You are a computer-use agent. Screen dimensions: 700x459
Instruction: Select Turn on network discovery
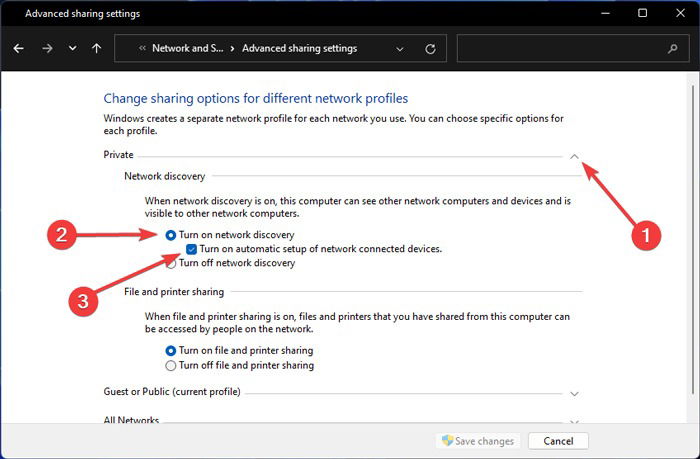171,235
